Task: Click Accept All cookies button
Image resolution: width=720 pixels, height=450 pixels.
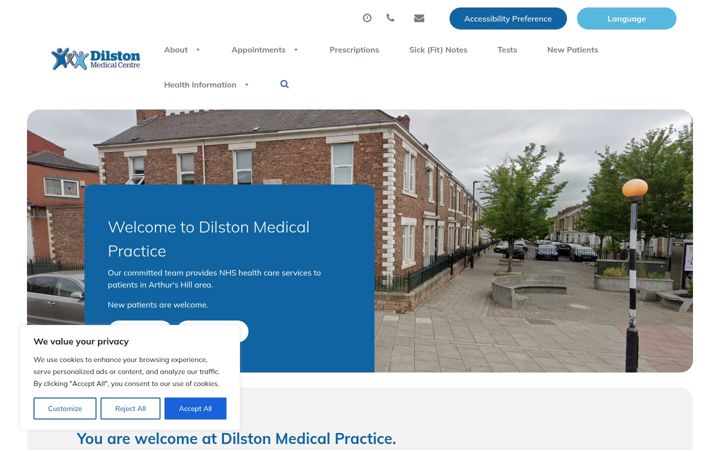Action: coord(195,408)
